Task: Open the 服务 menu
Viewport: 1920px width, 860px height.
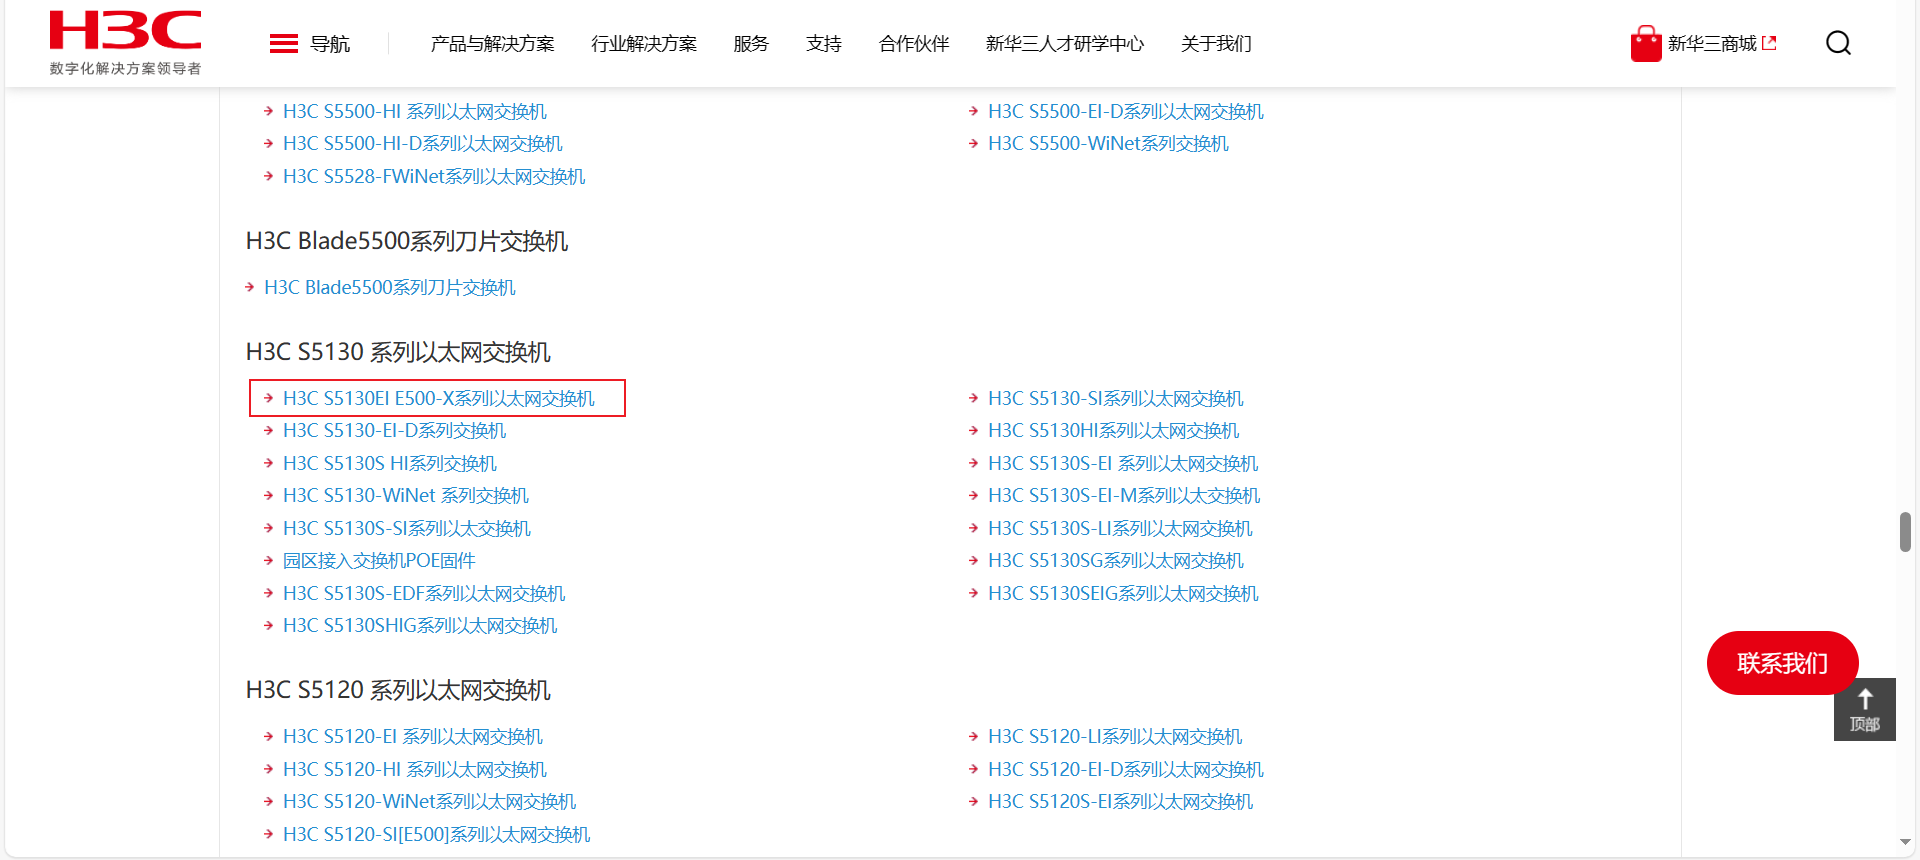Action: click(751, 44)
